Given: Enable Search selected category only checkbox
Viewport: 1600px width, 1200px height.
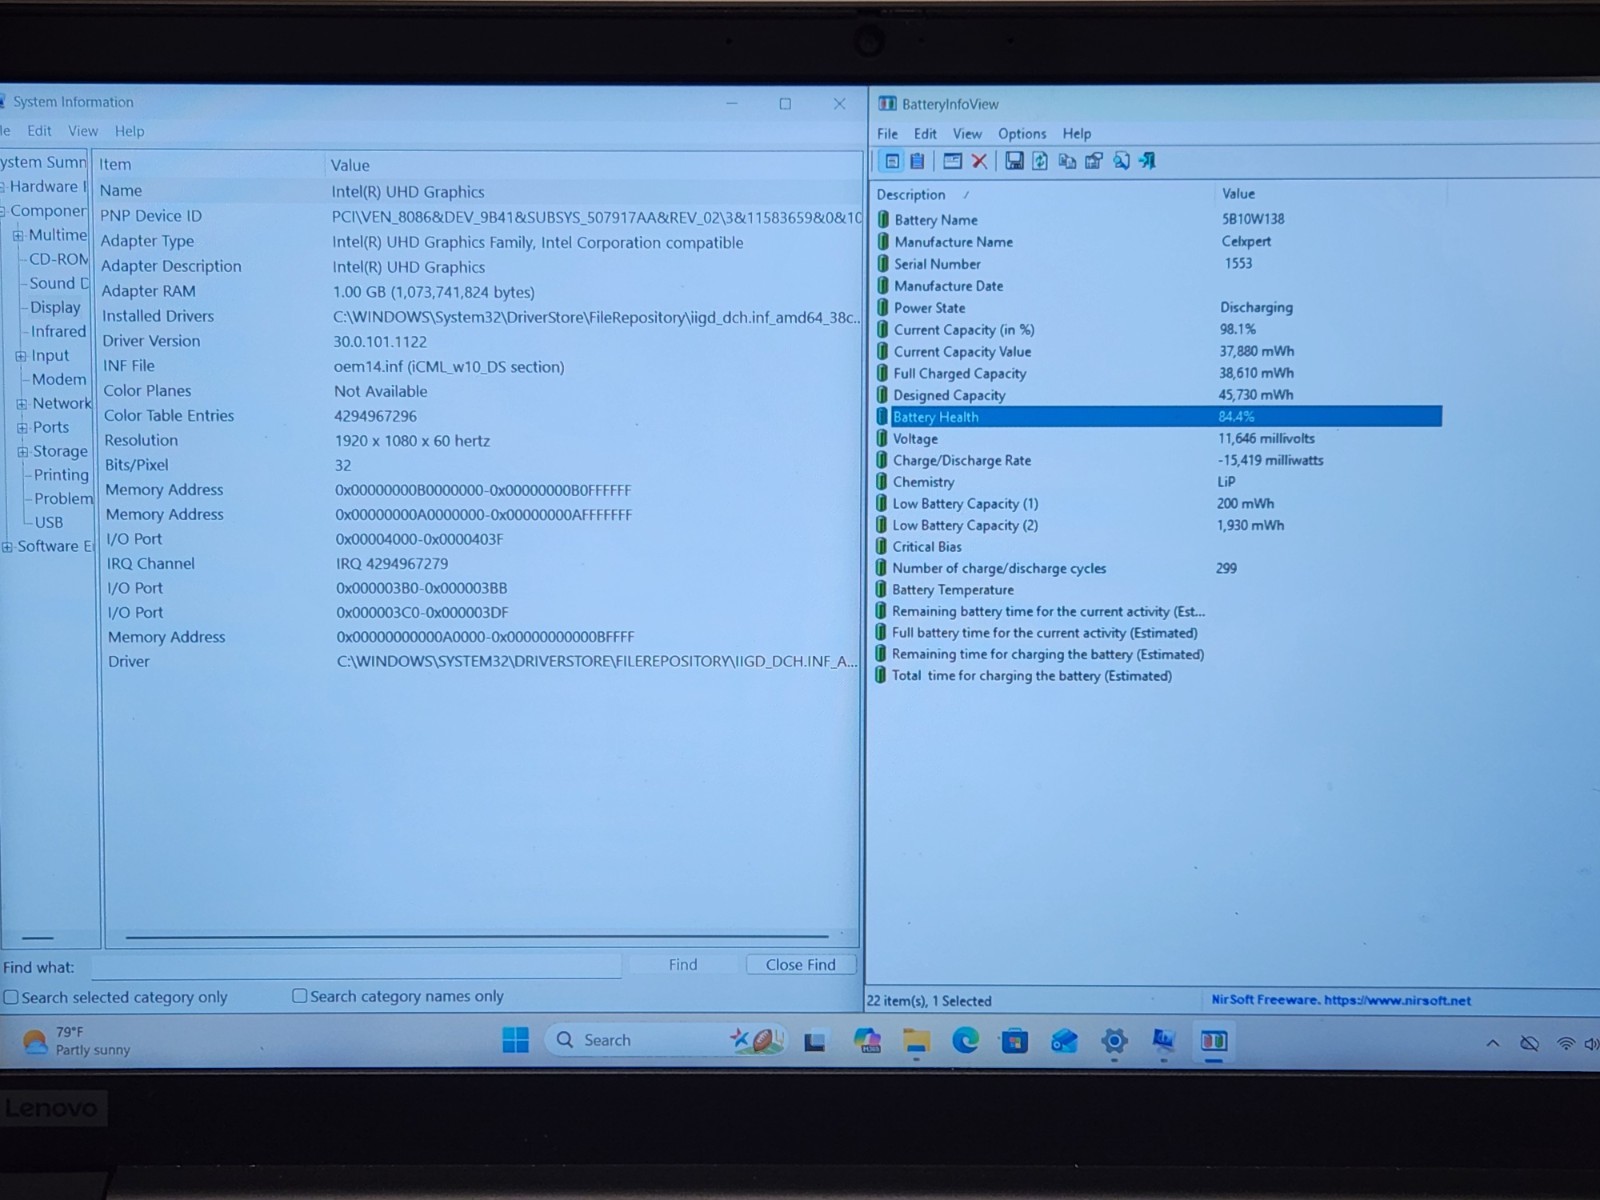Looking at the screenshot, I should coord(11,997).
